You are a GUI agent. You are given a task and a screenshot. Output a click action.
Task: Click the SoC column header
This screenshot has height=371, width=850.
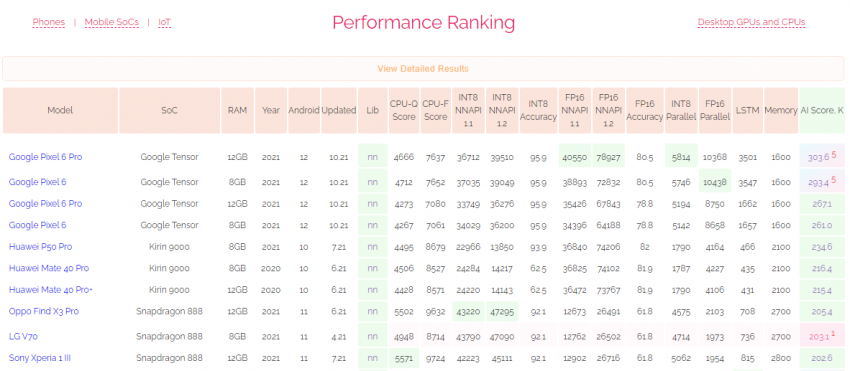click(170, 111)
